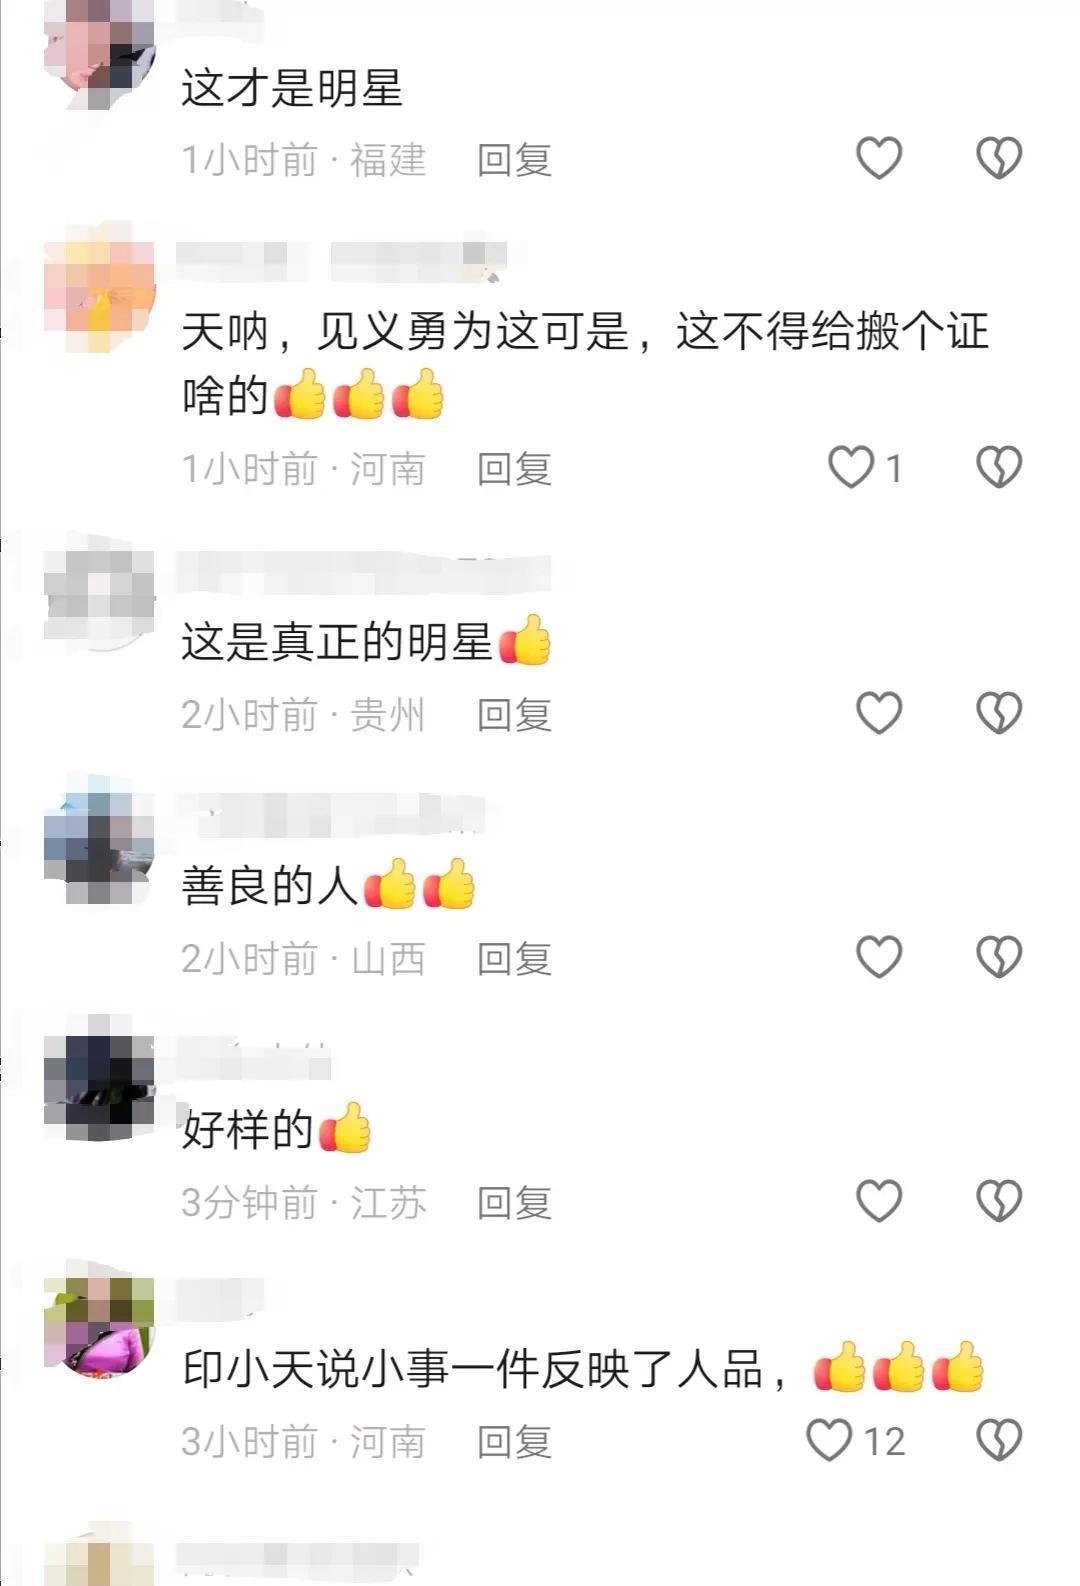
Task: Reply to the 江苏 comment
Action: click(x=514, y=1203)
